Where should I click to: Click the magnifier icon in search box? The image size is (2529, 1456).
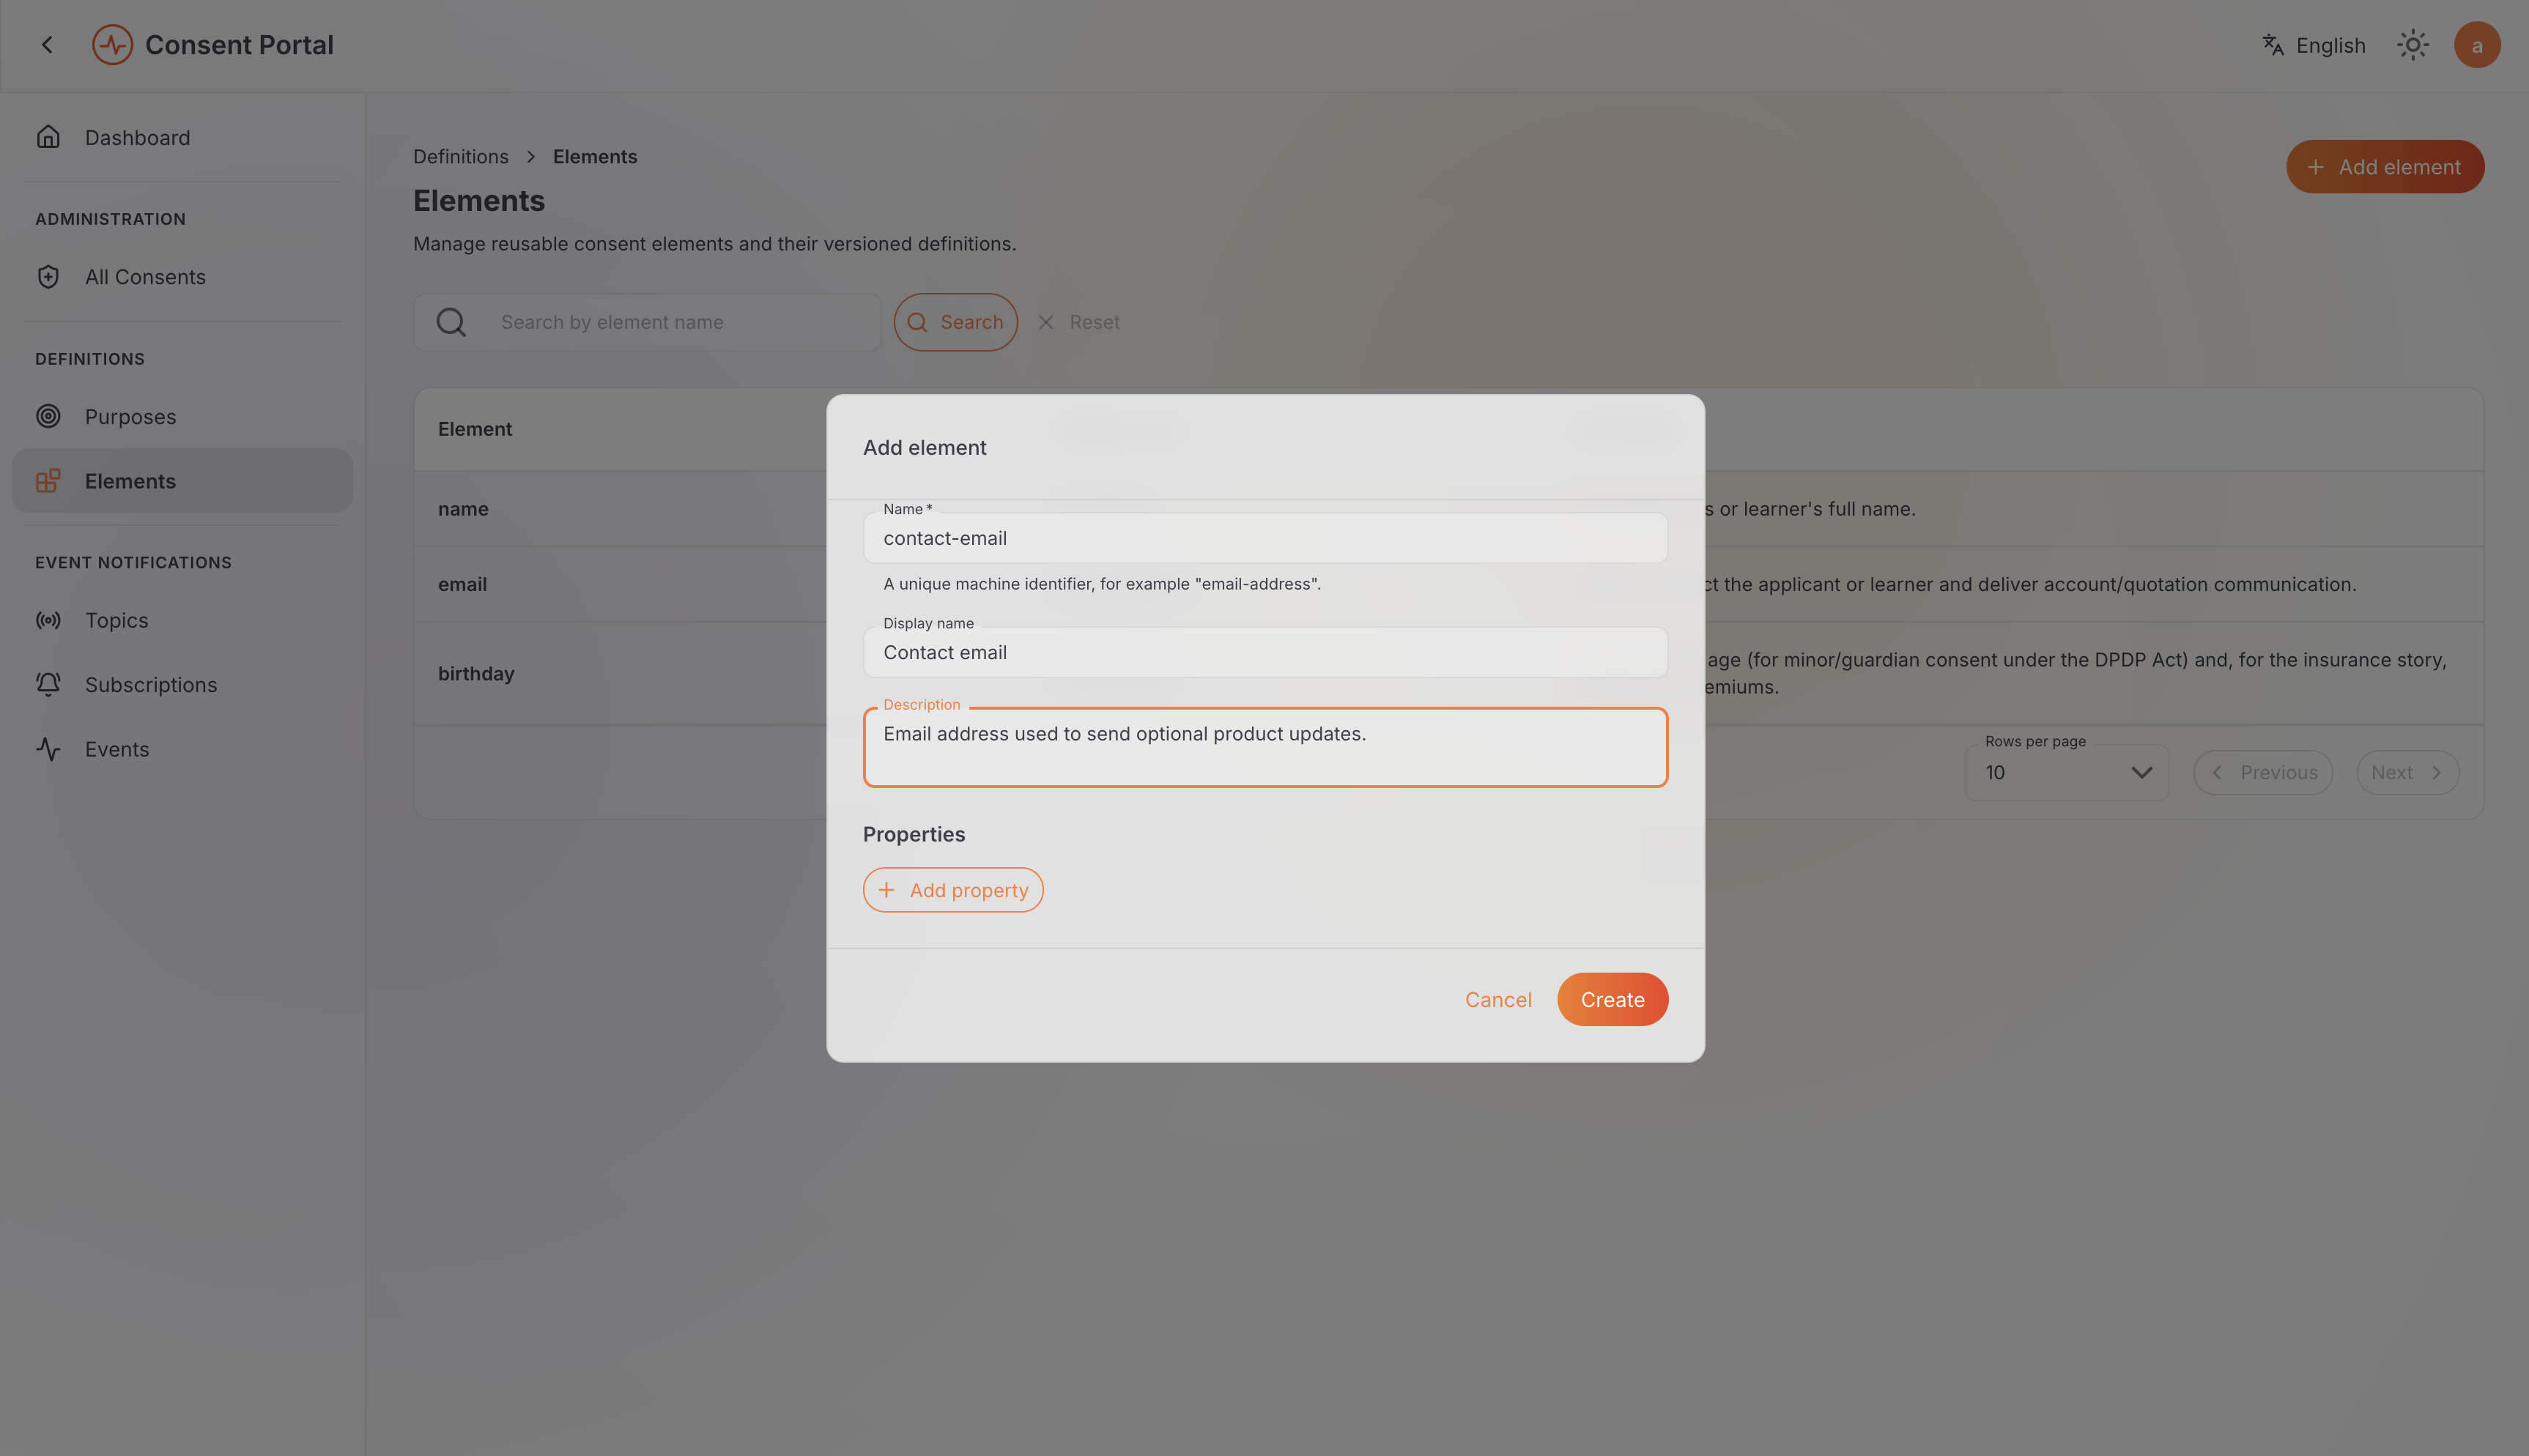pyautogui.click(x=451, y=322)
